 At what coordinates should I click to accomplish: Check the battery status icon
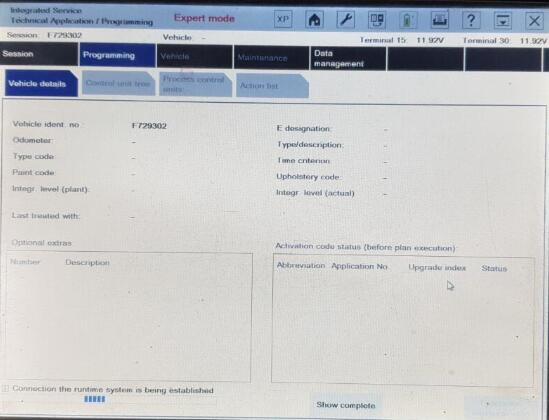(x=408, y=20)
